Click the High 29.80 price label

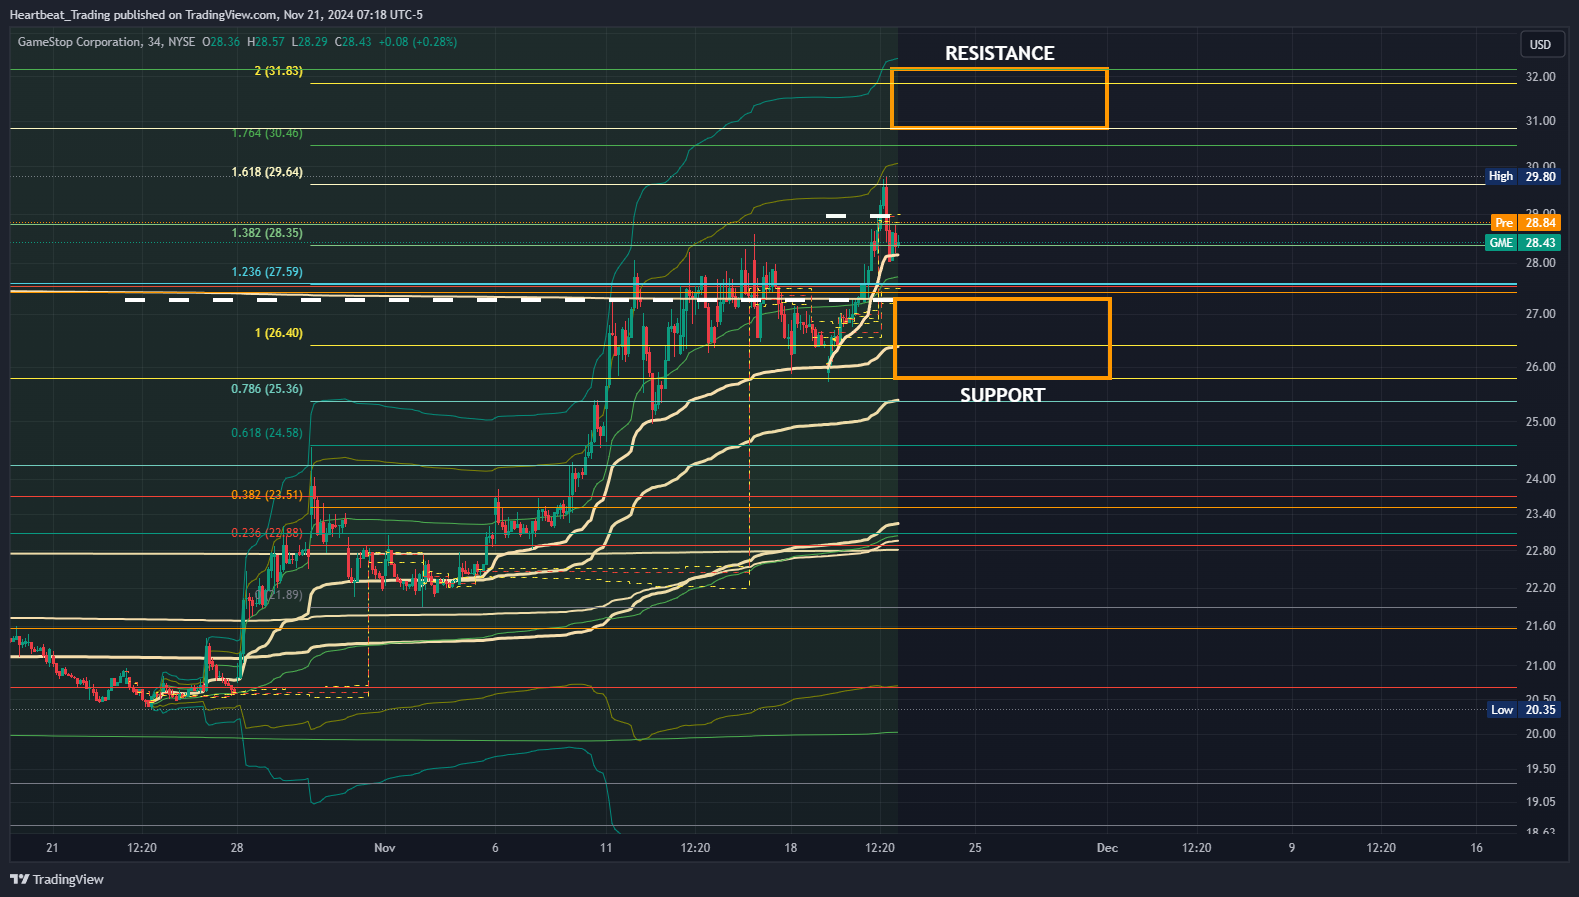click(x=1522, y=176)
